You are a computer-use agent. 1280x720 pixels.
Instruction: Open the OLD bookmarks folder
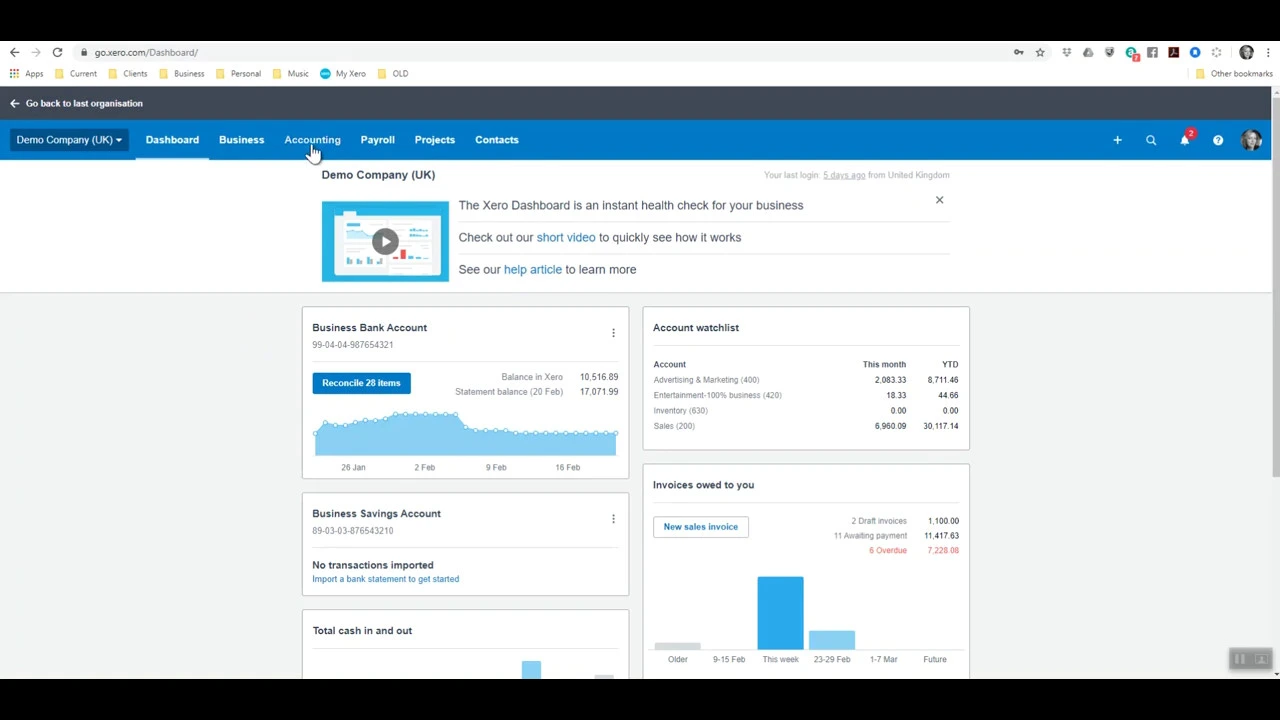tap(392, 74)
